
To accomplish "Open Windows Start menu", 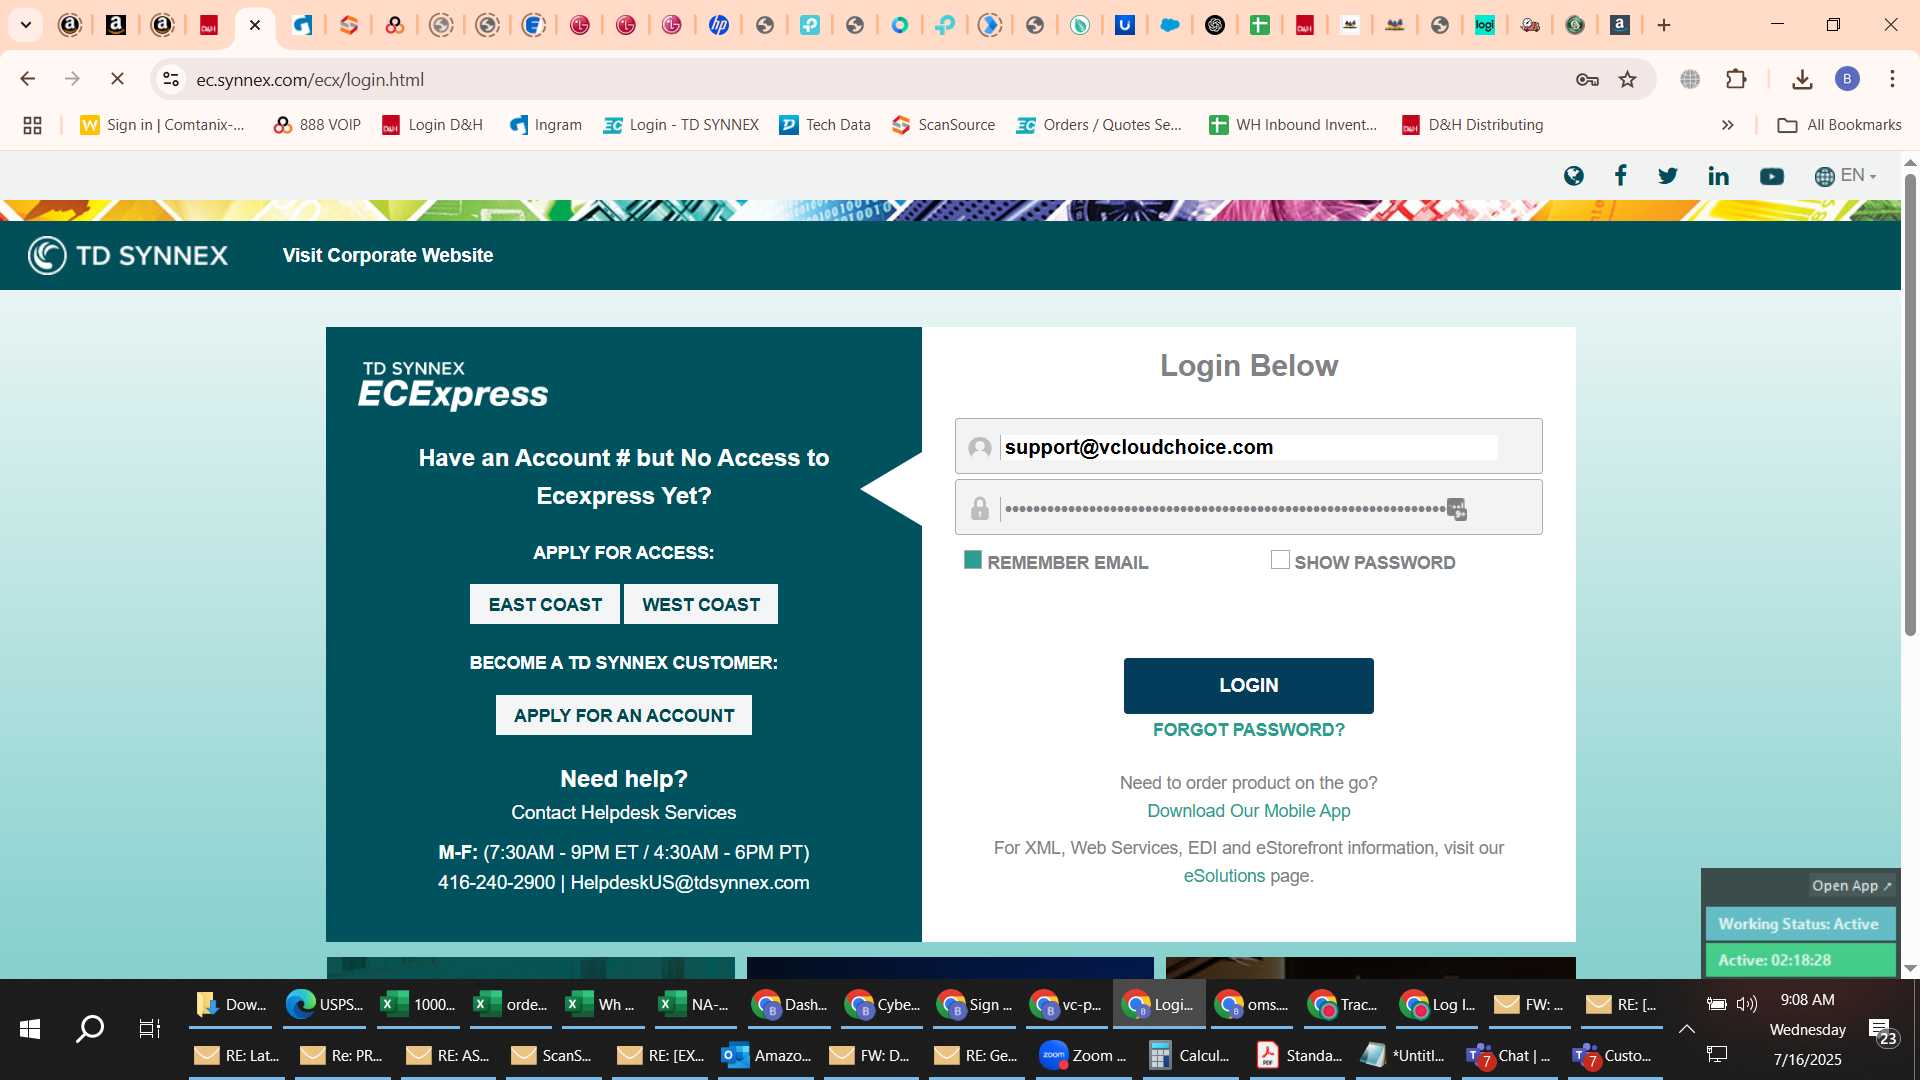I will click(x=30, y=1028).
